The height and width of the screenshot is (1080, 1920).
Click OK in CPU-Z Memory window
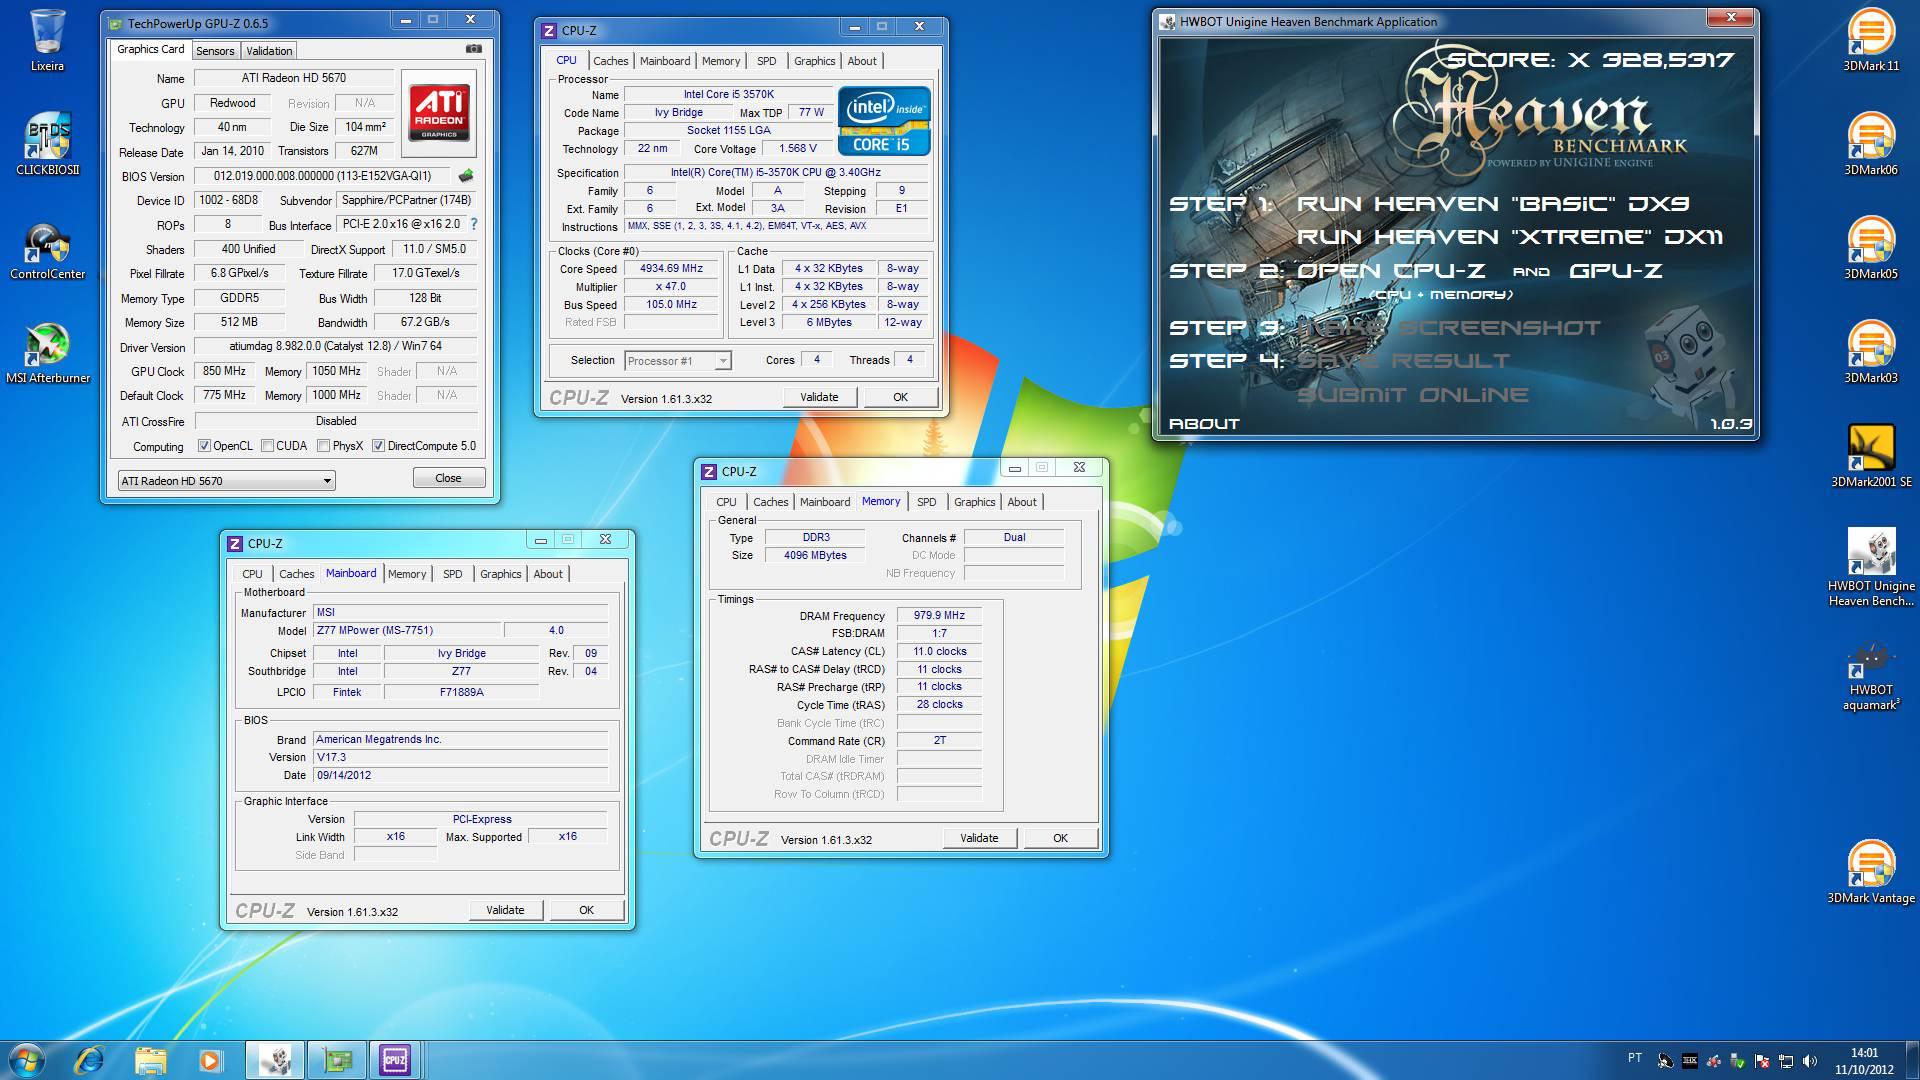coord(1060,838)
